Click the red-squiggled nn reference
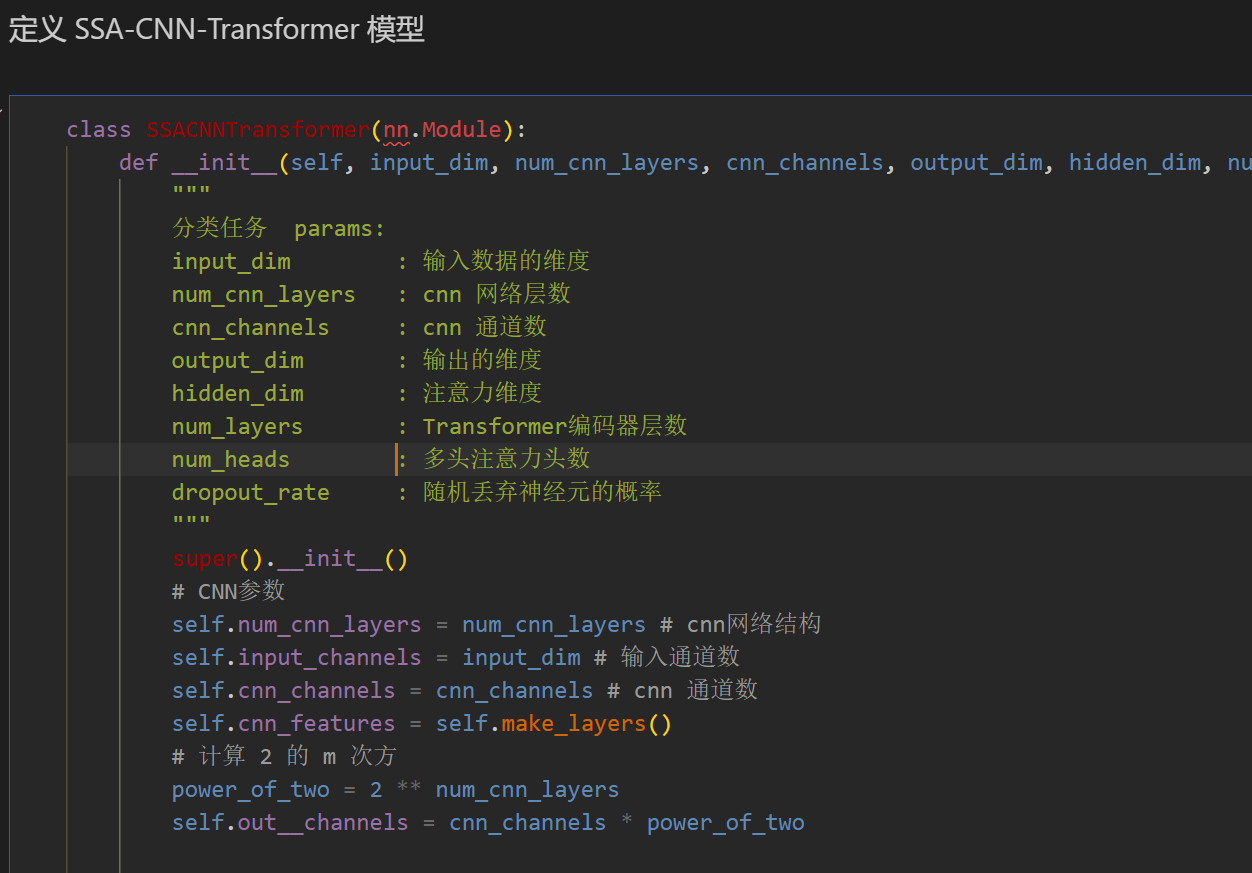 395,129
